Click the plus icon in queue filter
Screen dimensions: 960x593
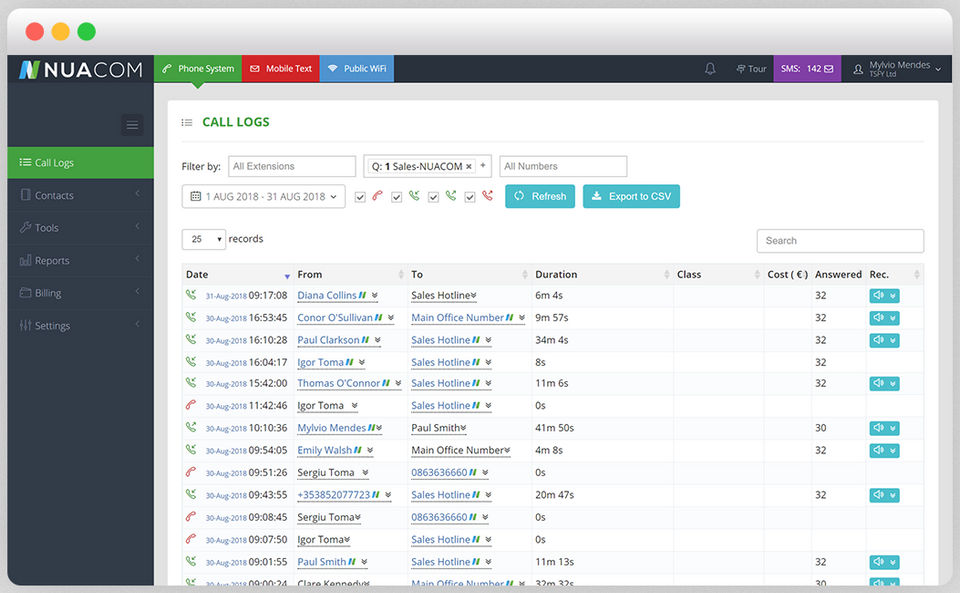[482, 165]
